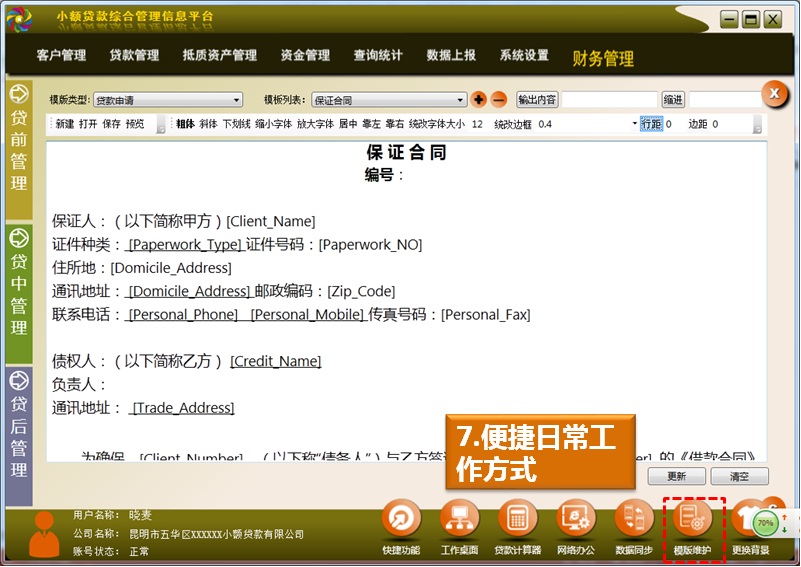Toggle 下划线 underline formatting
Image resolution: width=801 pixels, height=567 pixels.
236,124
